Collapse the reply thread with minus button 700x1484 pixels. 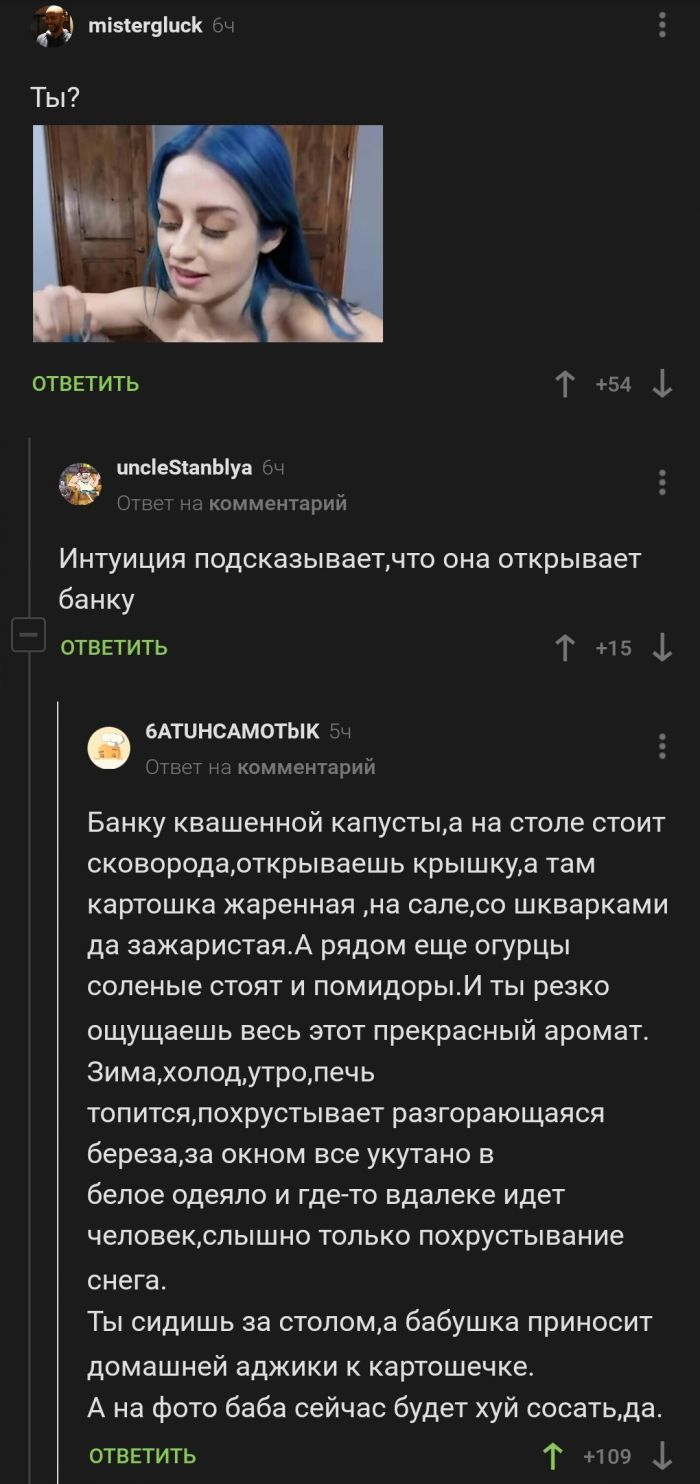(28, 635)
